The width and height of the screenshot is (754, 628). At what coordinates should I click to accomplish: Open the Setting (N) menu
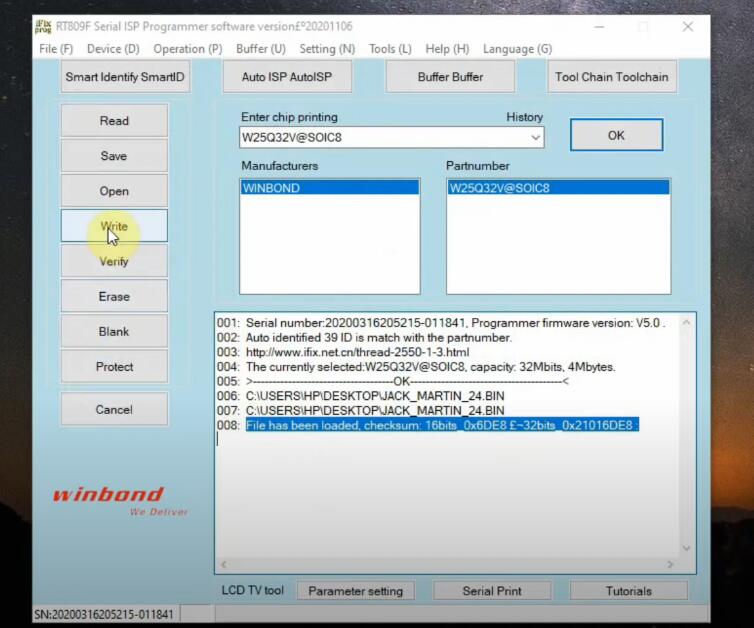[x=327, y=49]
